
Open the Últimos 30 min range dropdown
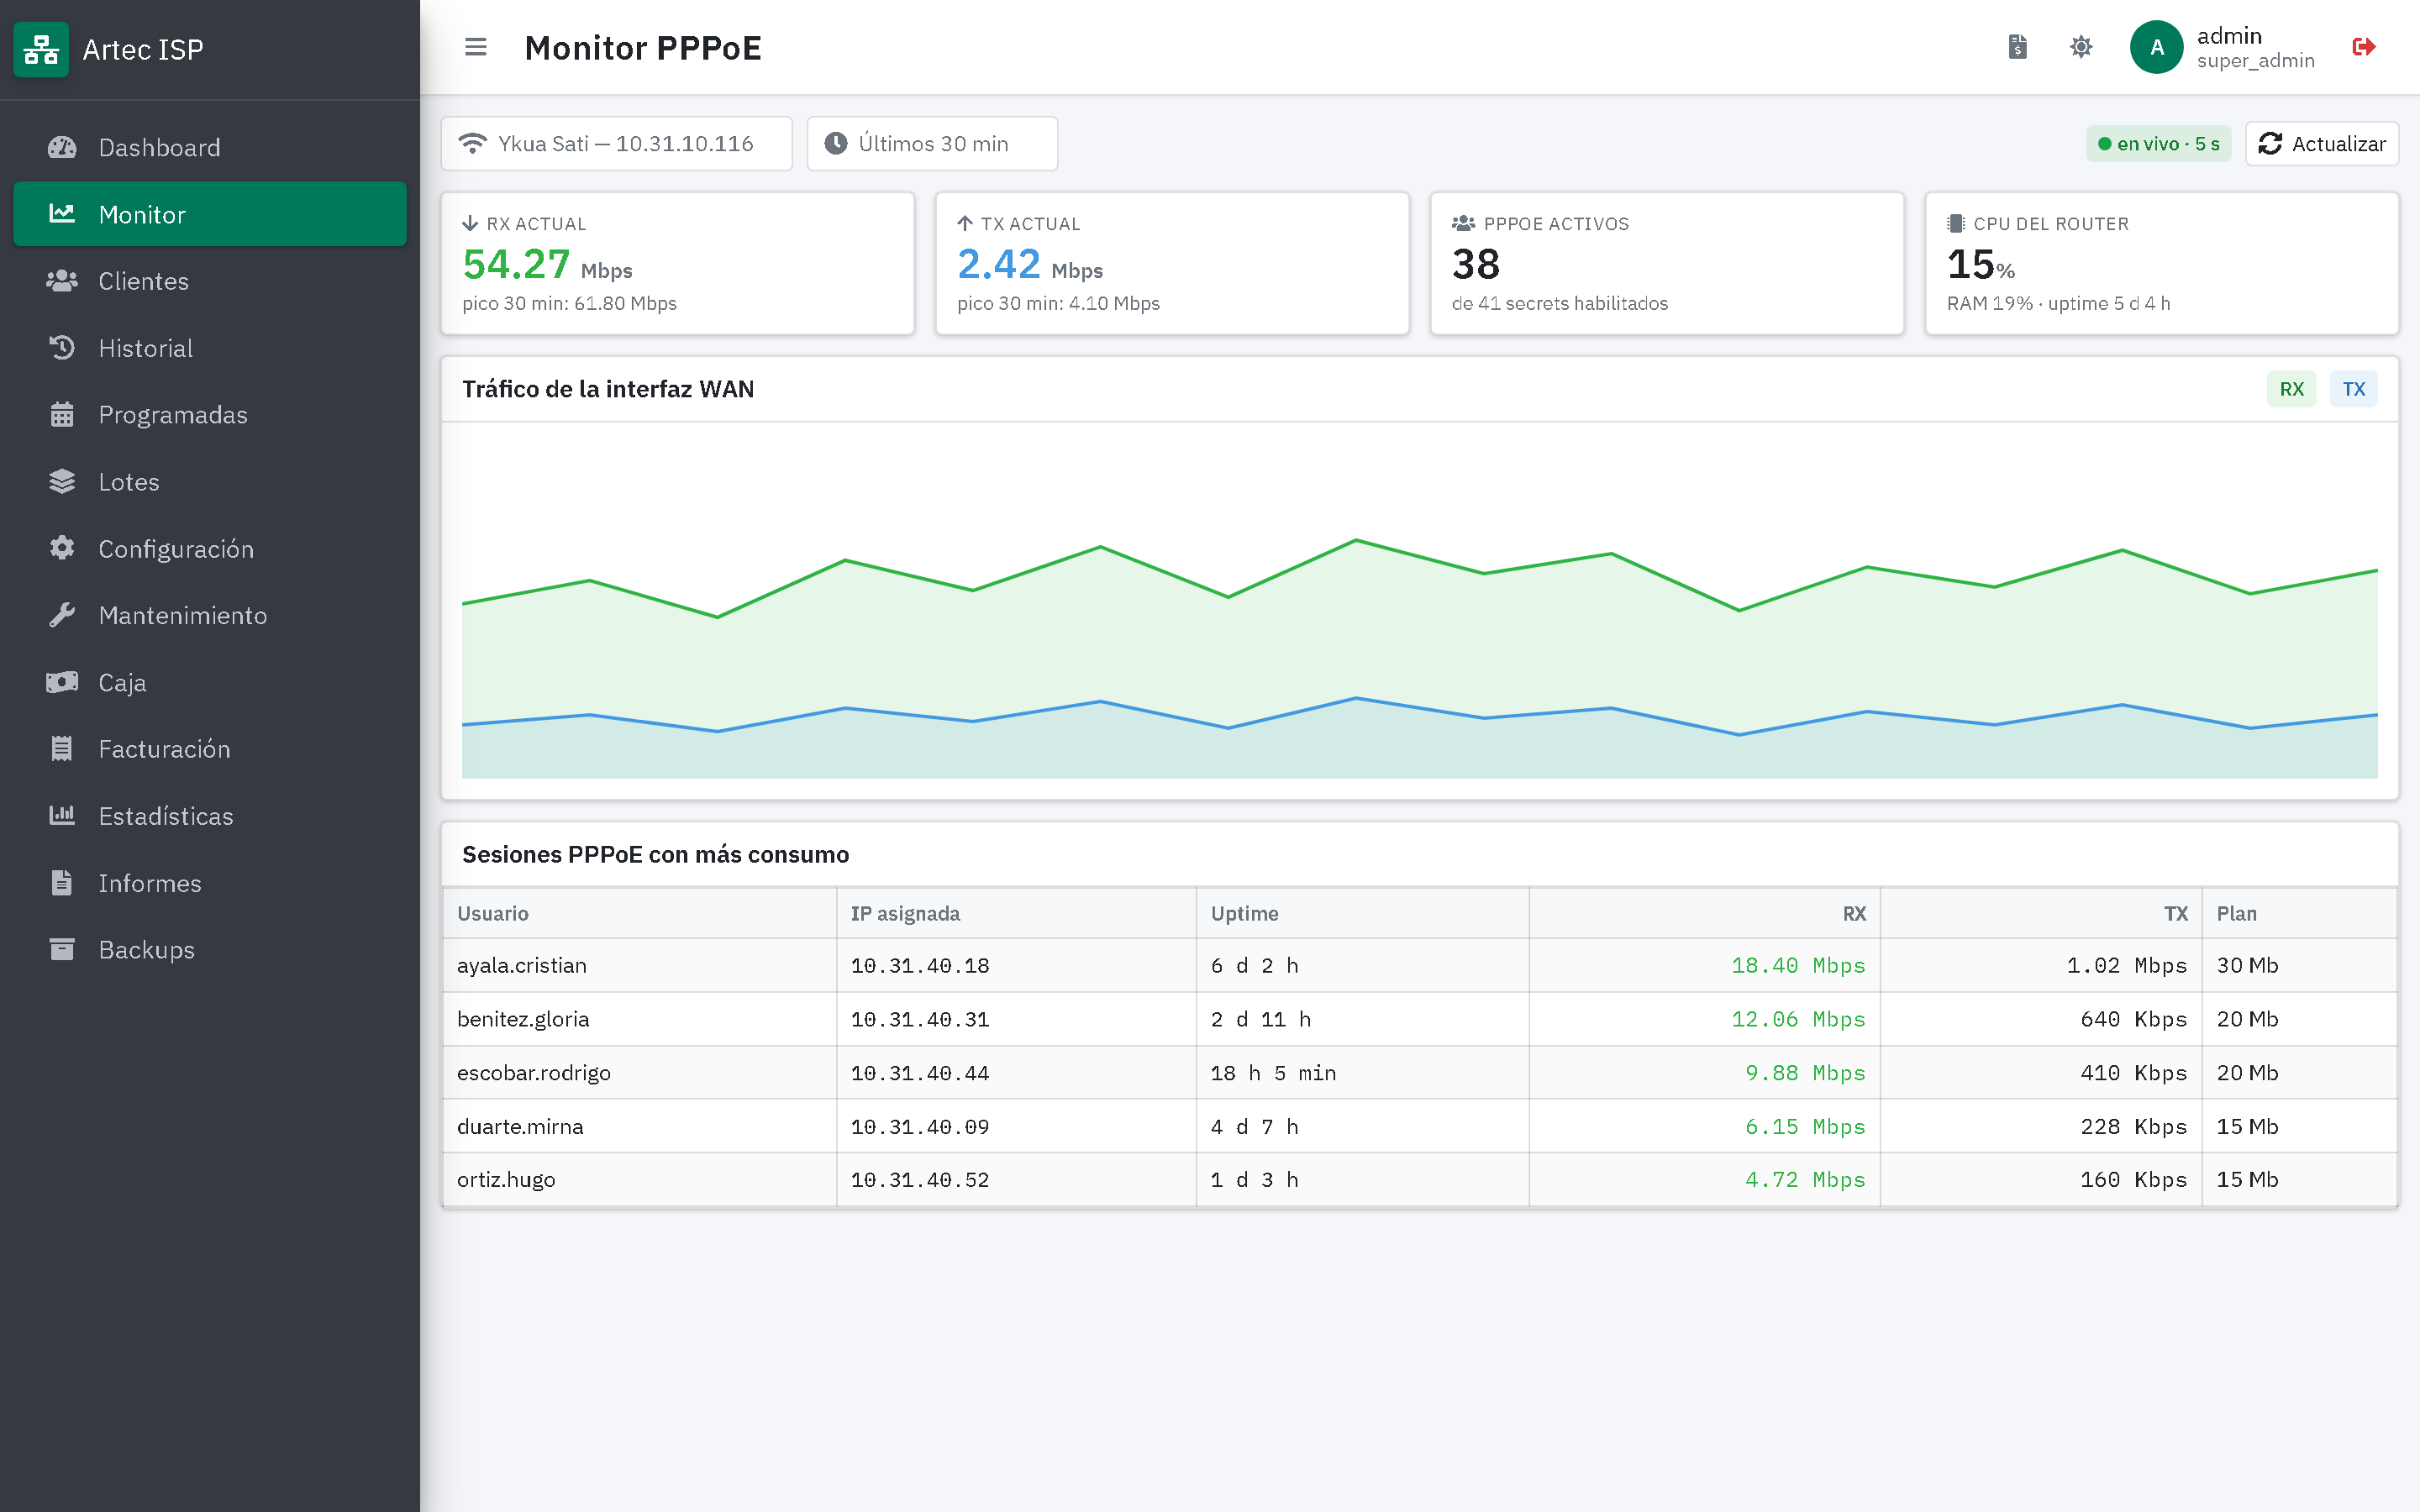click(932, 144)
